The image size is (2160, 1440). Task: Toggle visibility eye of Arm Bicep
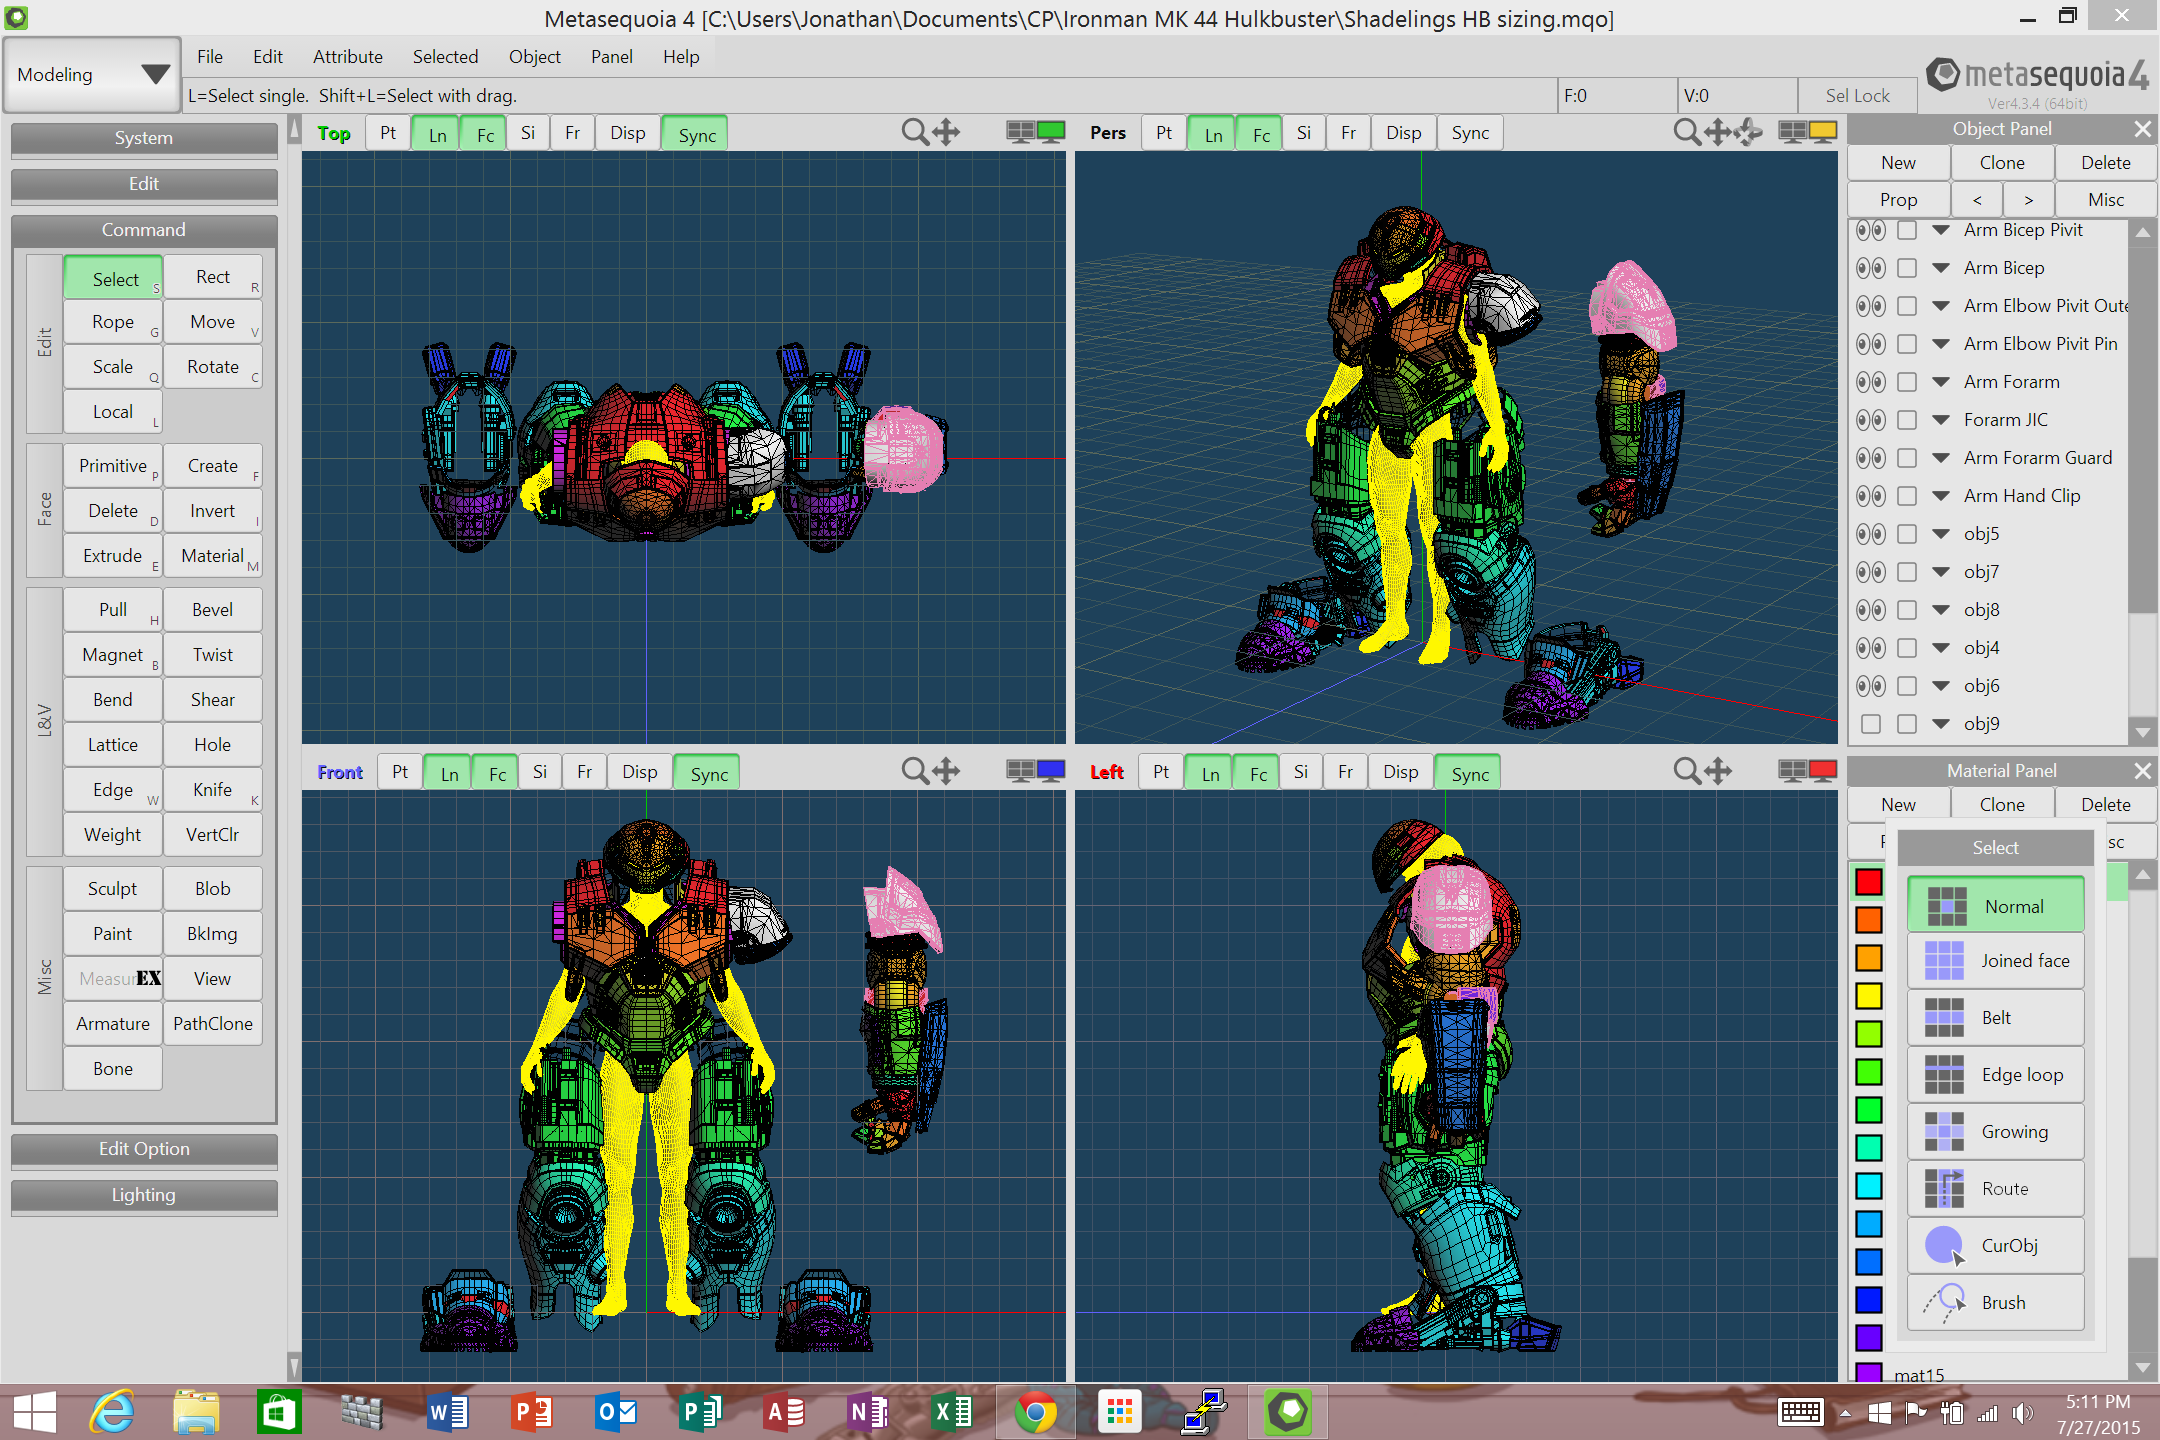(x=1870, y=268)
